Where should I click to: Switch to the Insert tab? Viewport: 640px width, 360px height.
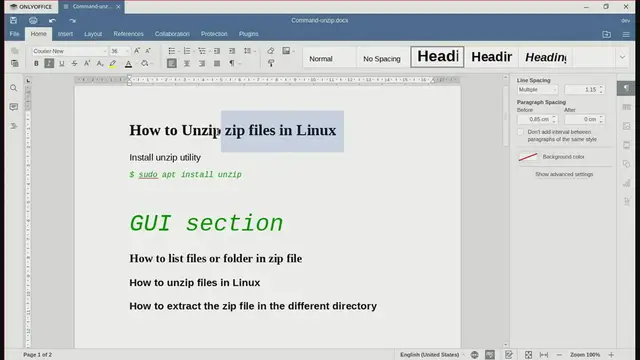click(65, 34)
